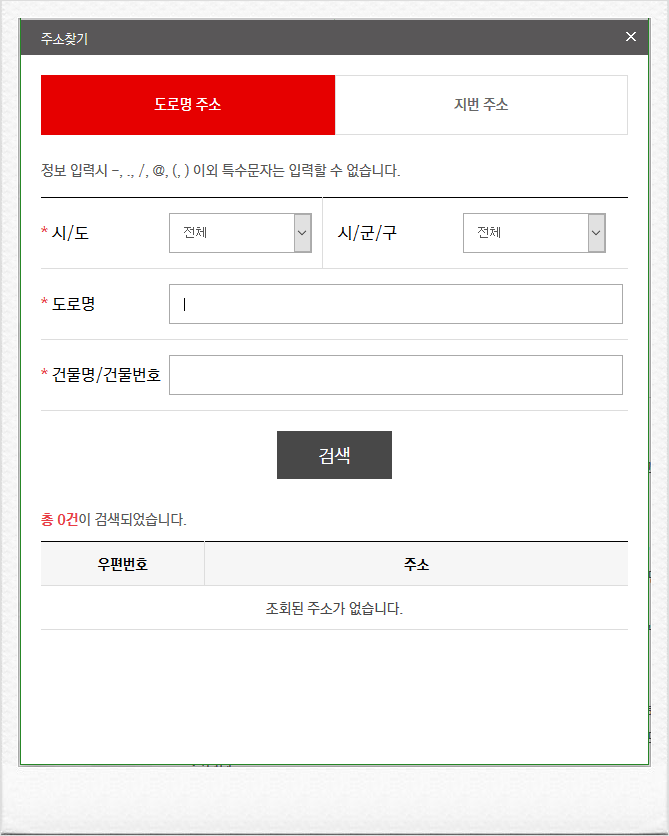669x836 pixels.
Task: Click the 검색 button
Action: [x=334, y=455]
